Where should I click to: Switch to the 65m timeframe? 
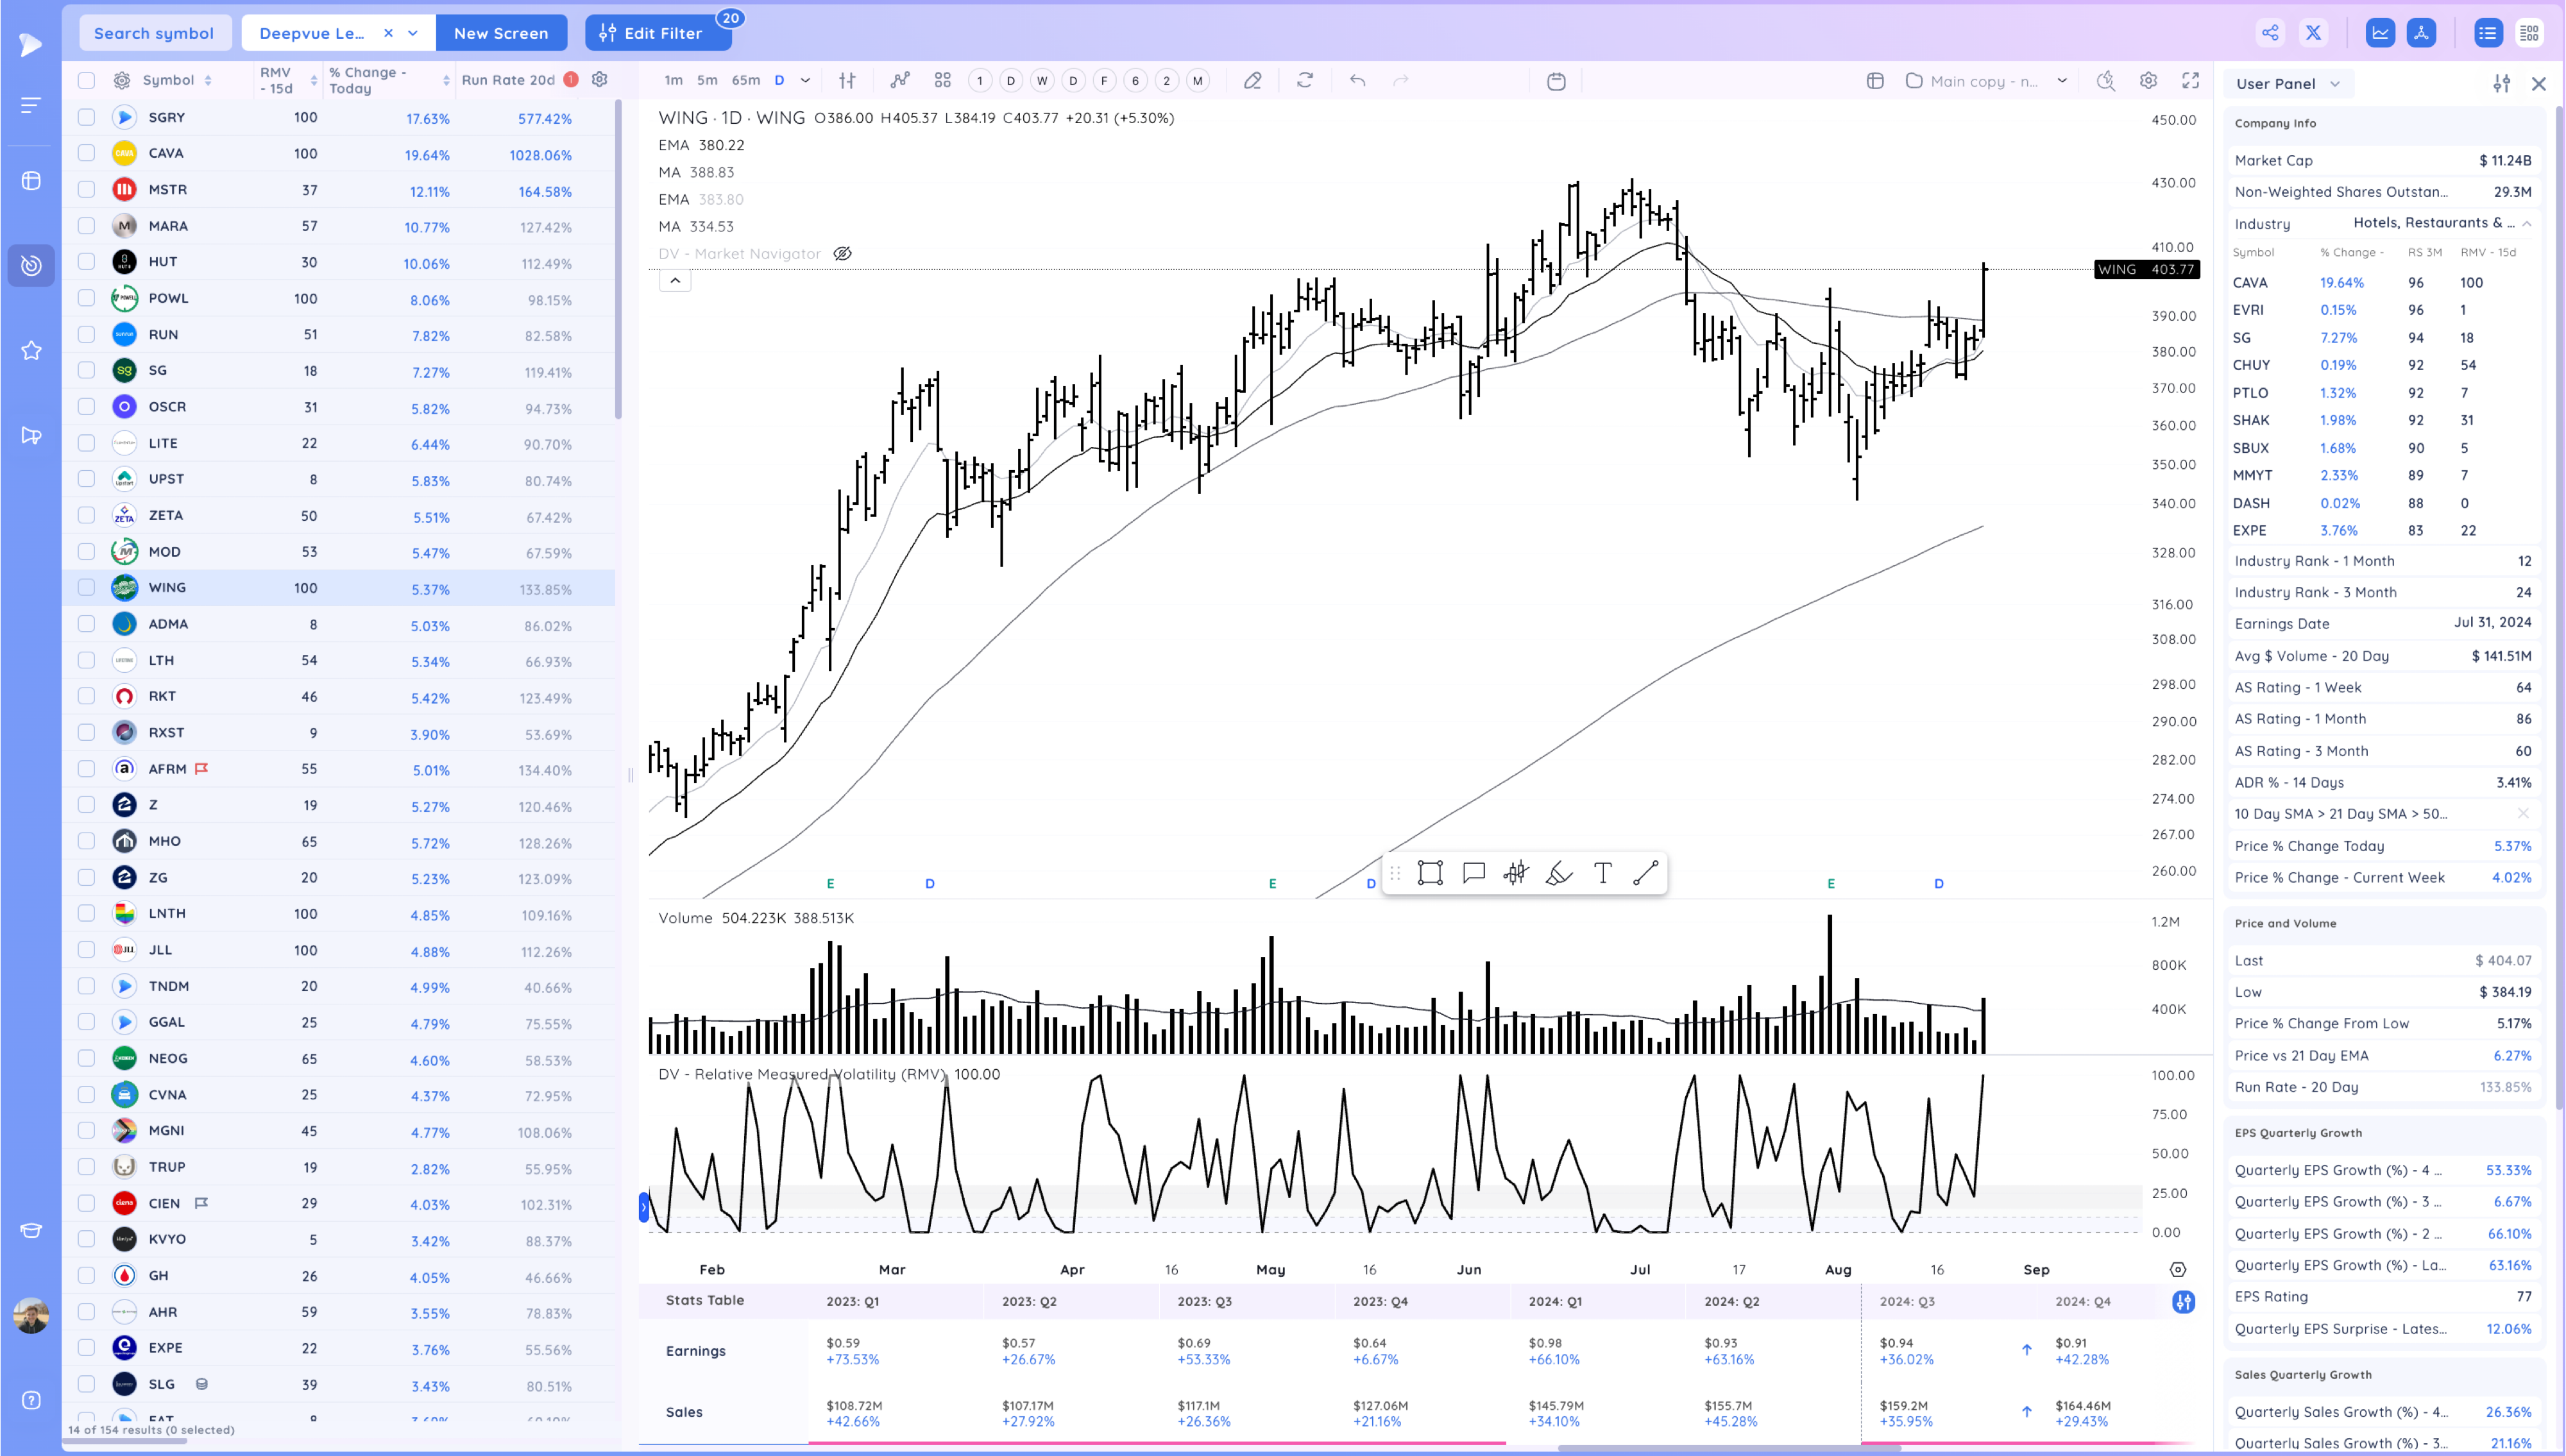pos(745,81)
